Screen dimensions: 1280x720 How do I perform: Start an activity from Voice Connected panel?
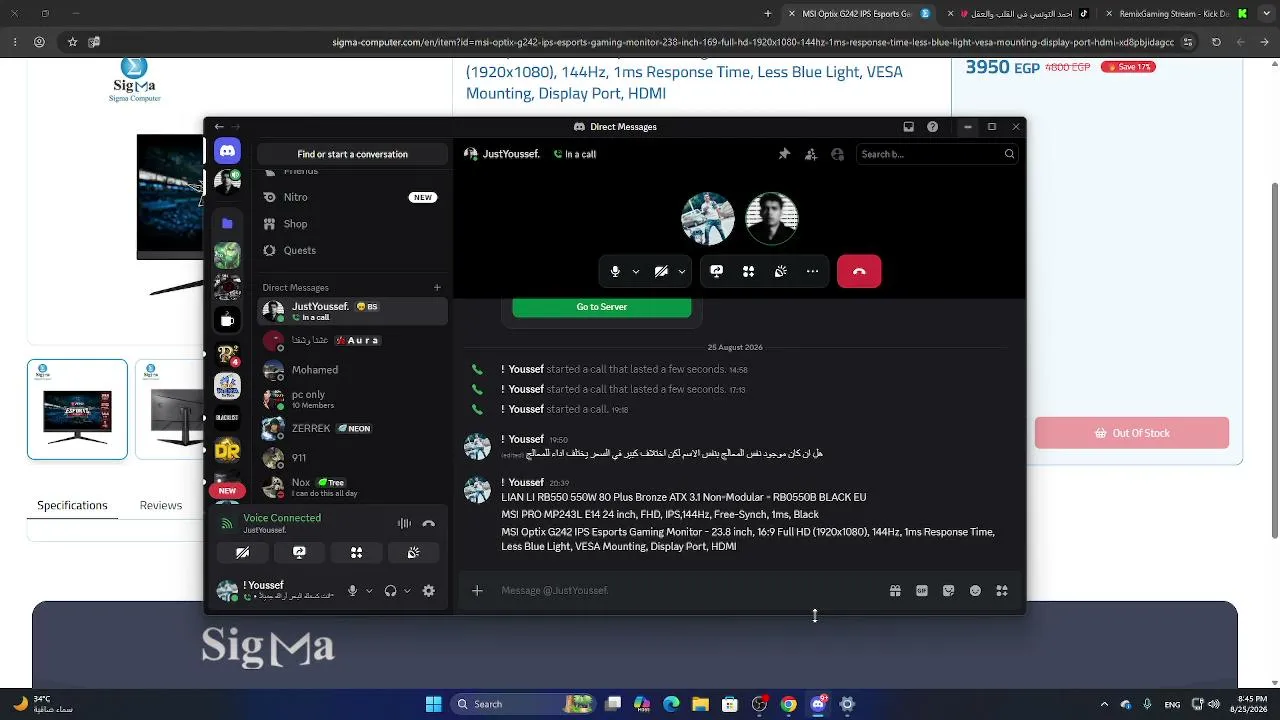pyautogui.click(x=356, y=552)
